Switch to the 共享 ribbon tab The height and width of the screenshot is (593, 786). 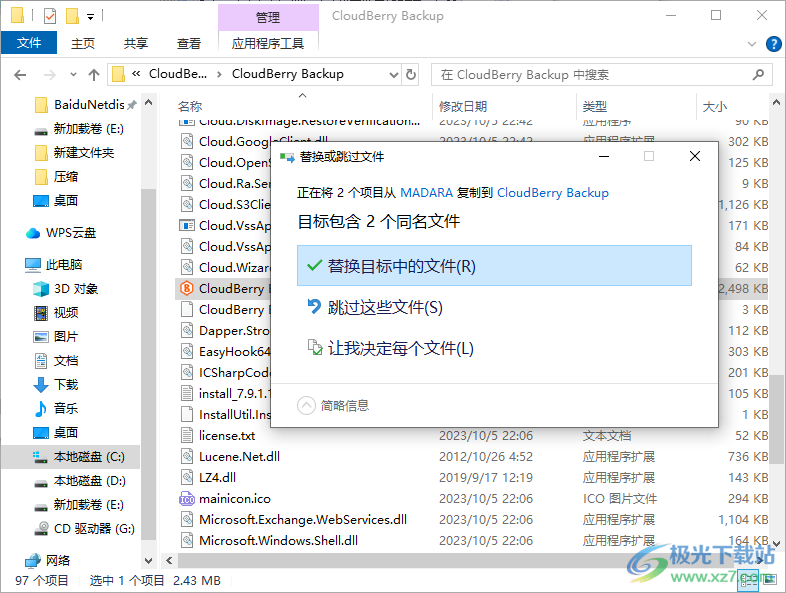coord(136,44)
